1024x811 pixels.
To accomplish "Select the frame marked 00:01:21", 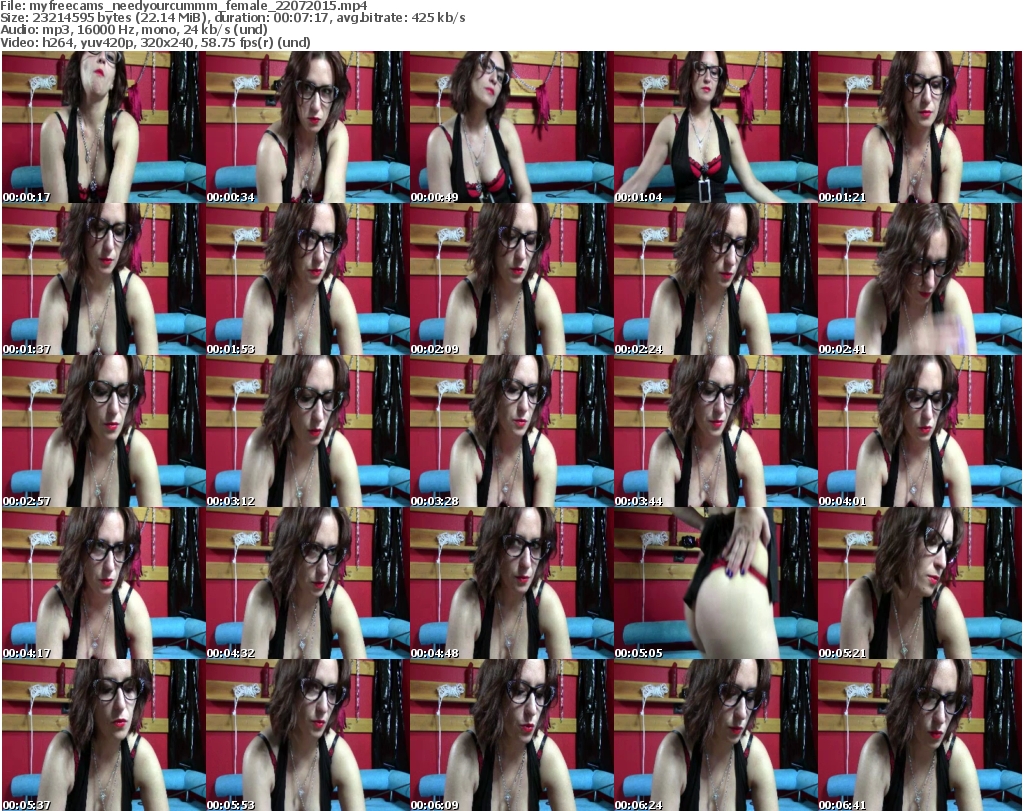I will pyautogui.click(x=920, y=127).
